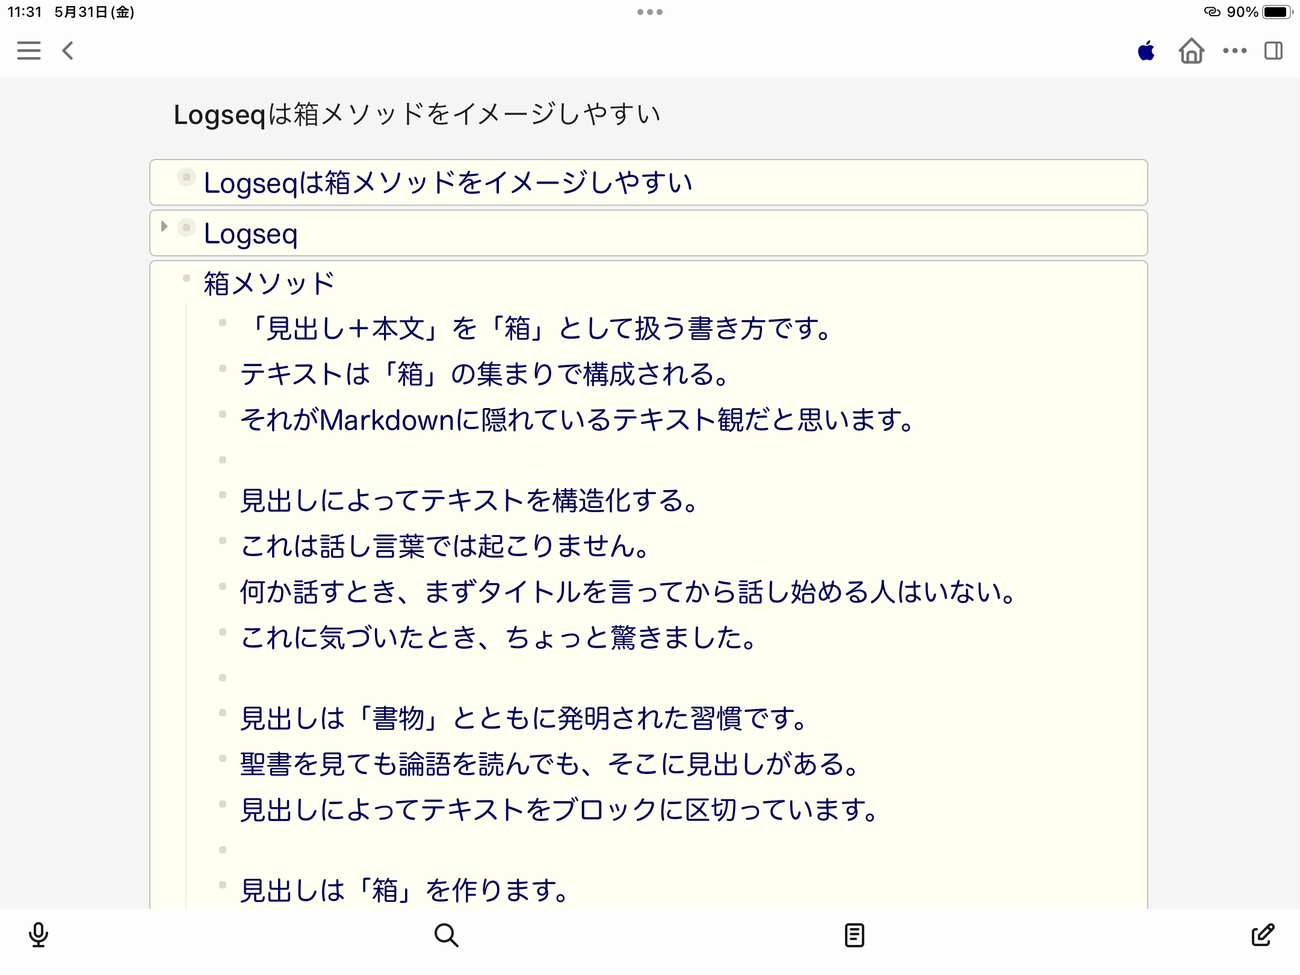Open the three-dot more options menu

click(x=1235, y=51)
